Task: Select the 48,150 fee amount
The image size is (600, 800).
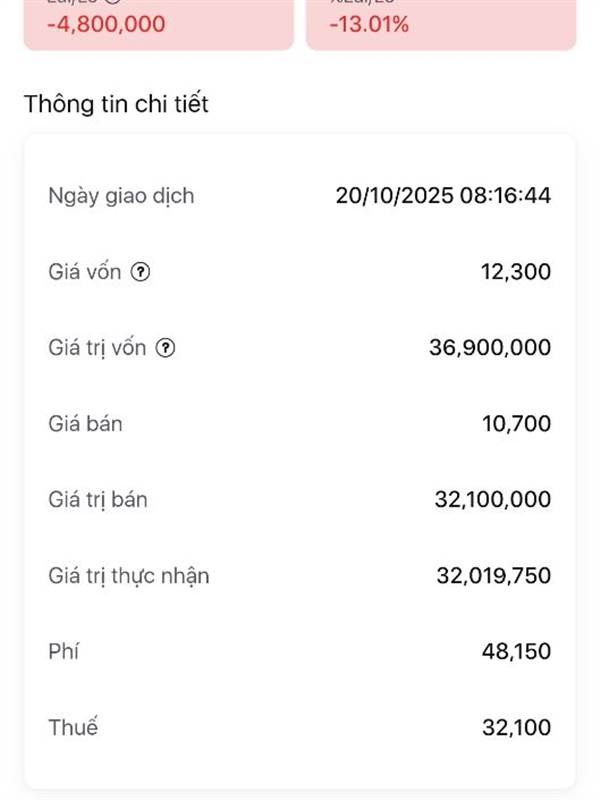Action: tap(516, 652)
